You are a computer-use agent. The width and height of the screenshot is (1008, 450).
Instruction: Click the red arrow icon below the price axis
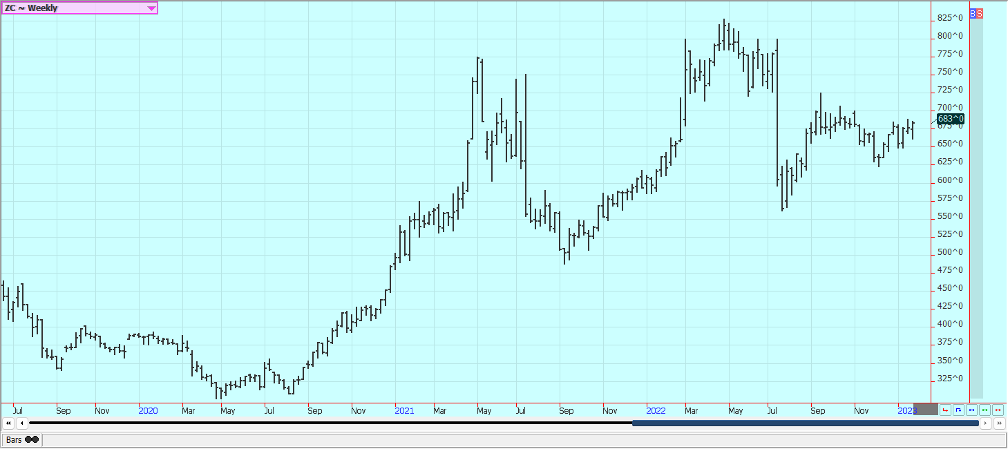point(945,410)
